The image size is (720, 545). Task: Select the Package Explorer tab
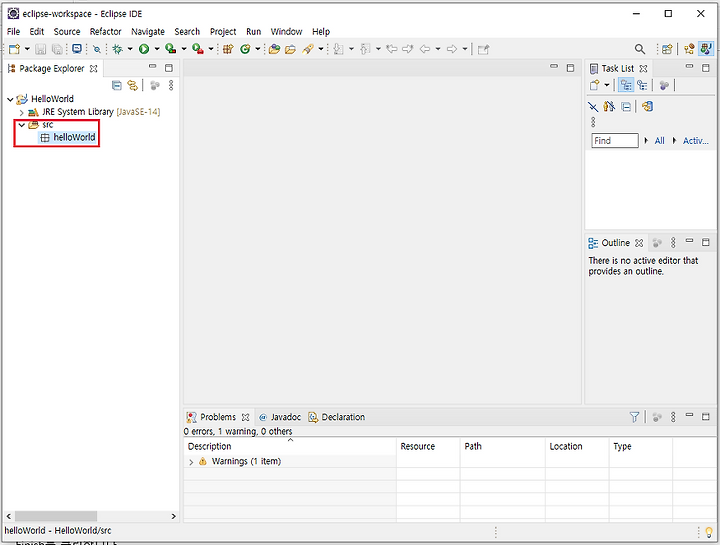pos(52,68)
